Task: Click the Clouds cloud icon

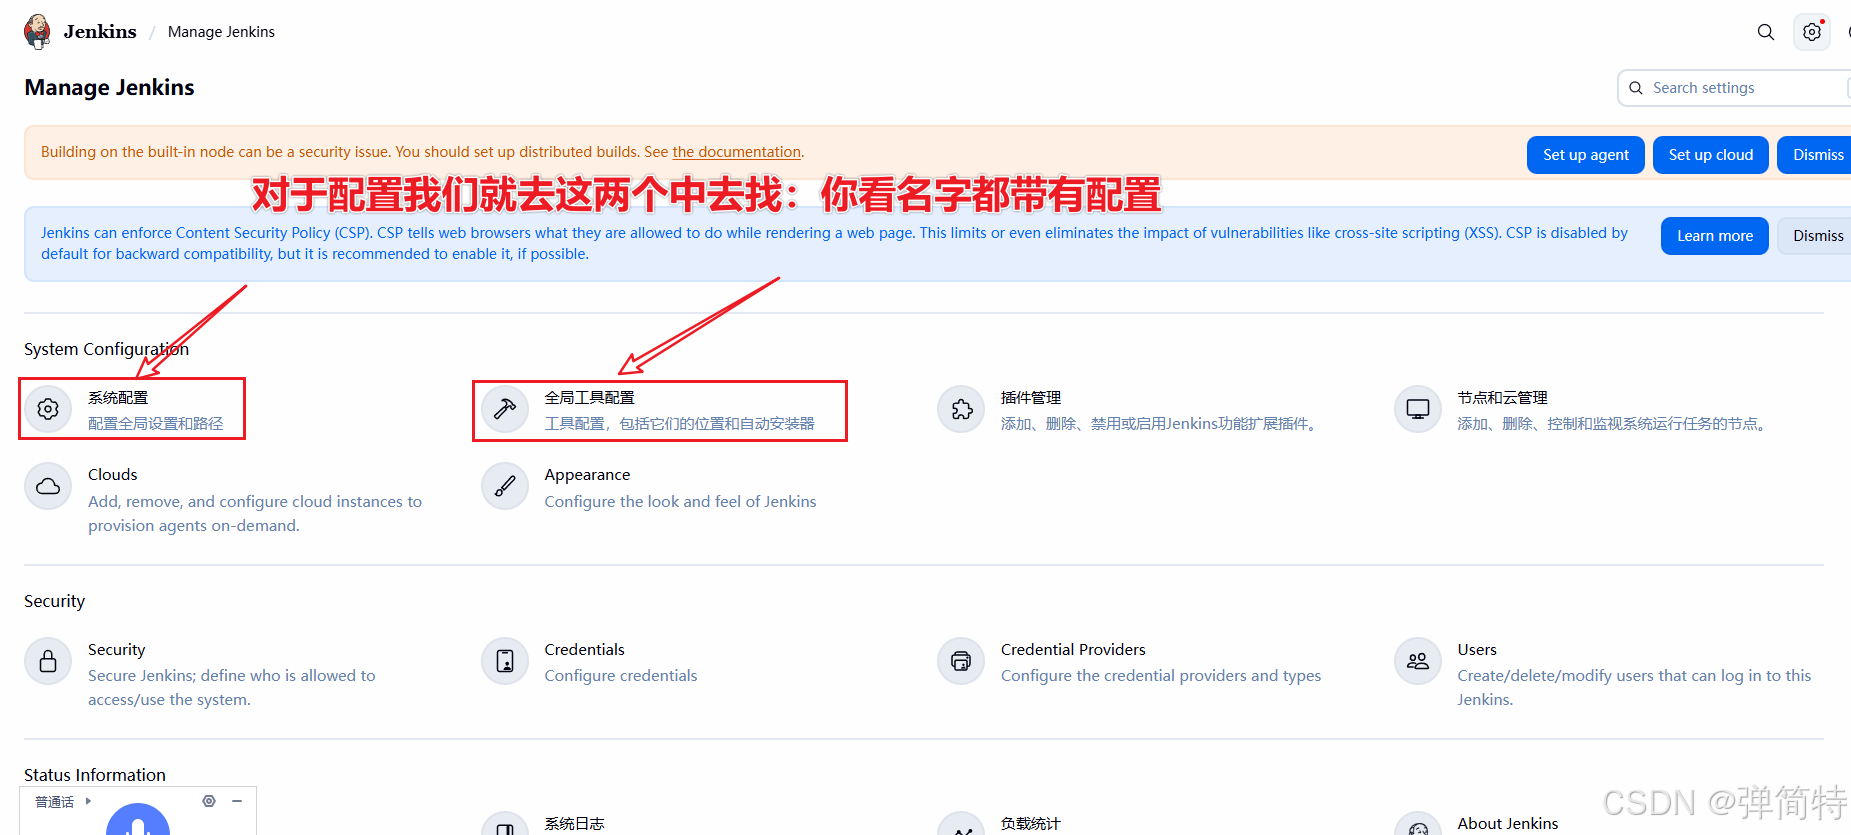Action: pyautogui.click(x=48, y=486)
